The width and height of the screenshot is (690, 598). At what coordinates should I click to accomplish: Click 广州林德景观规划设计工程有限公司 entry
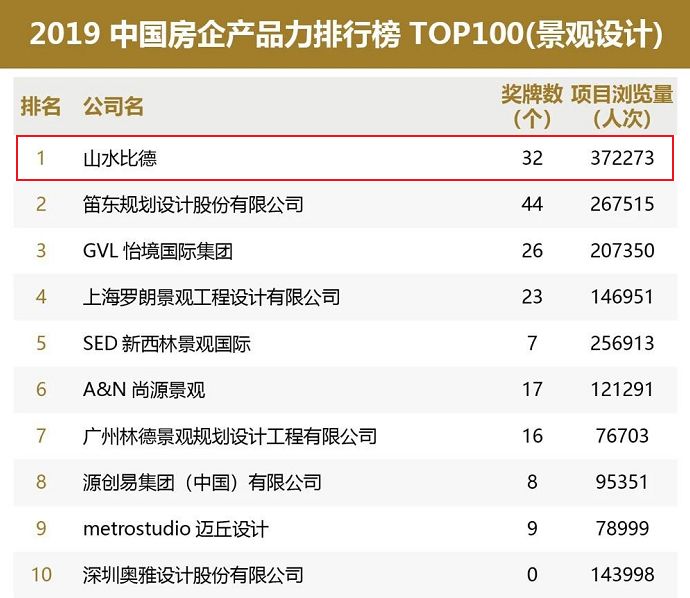tap(230, 436)
